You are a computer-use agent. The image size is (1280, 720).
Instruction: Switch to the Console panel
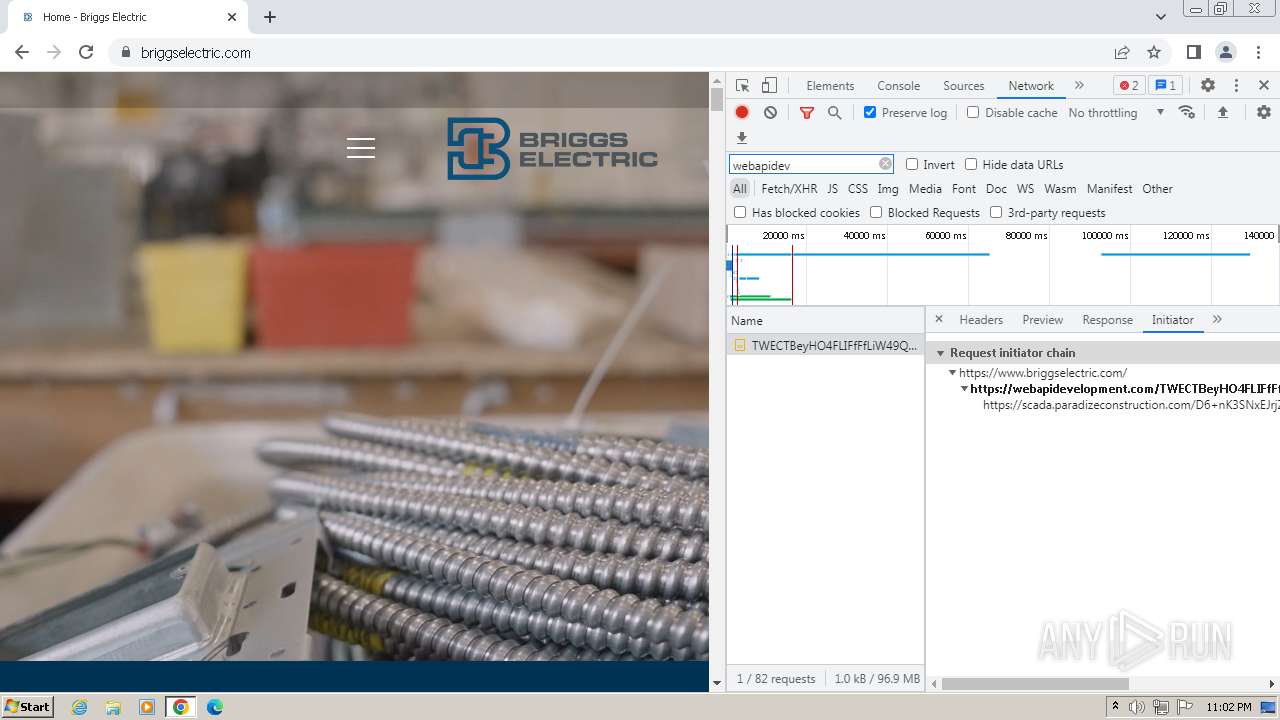898,86
